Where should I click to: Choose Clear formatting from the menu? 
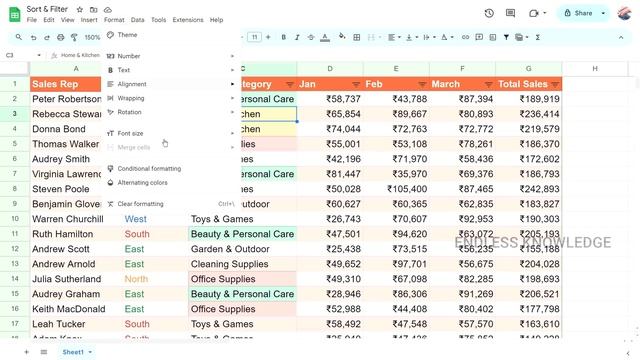171,204
